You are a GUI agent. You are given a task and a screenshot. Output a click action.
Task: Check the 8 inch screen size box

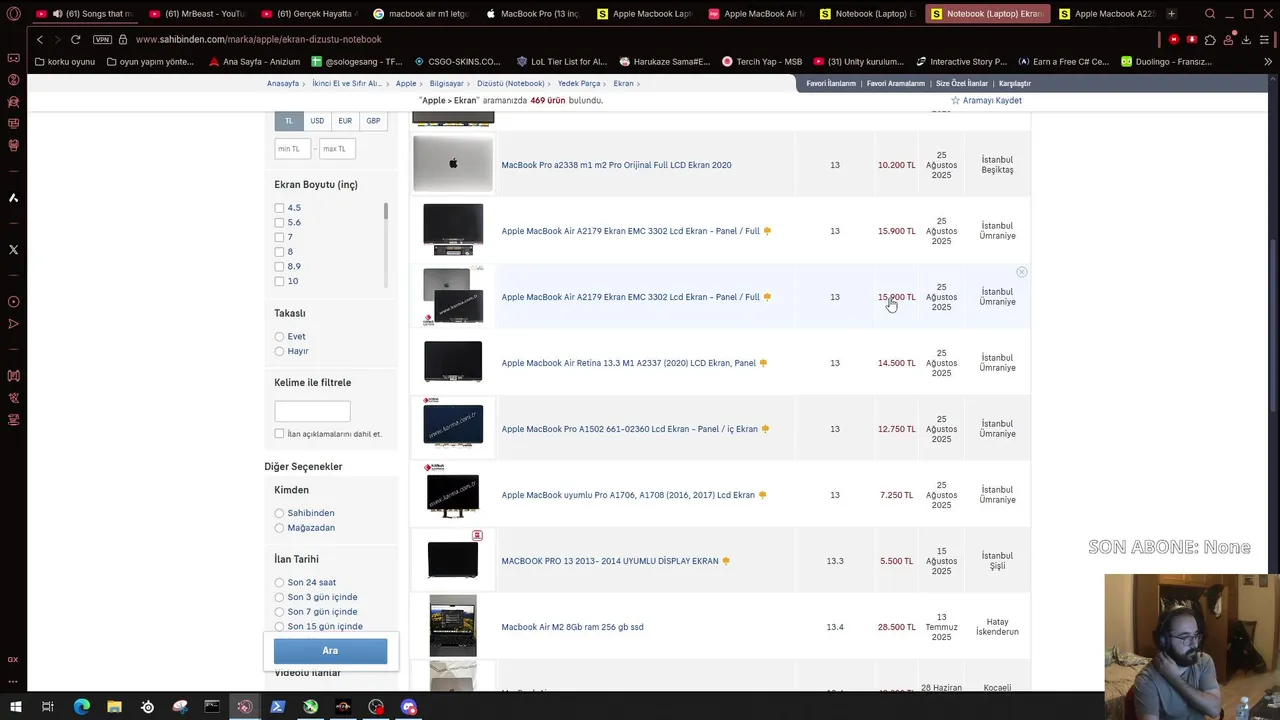pos(279,252)
